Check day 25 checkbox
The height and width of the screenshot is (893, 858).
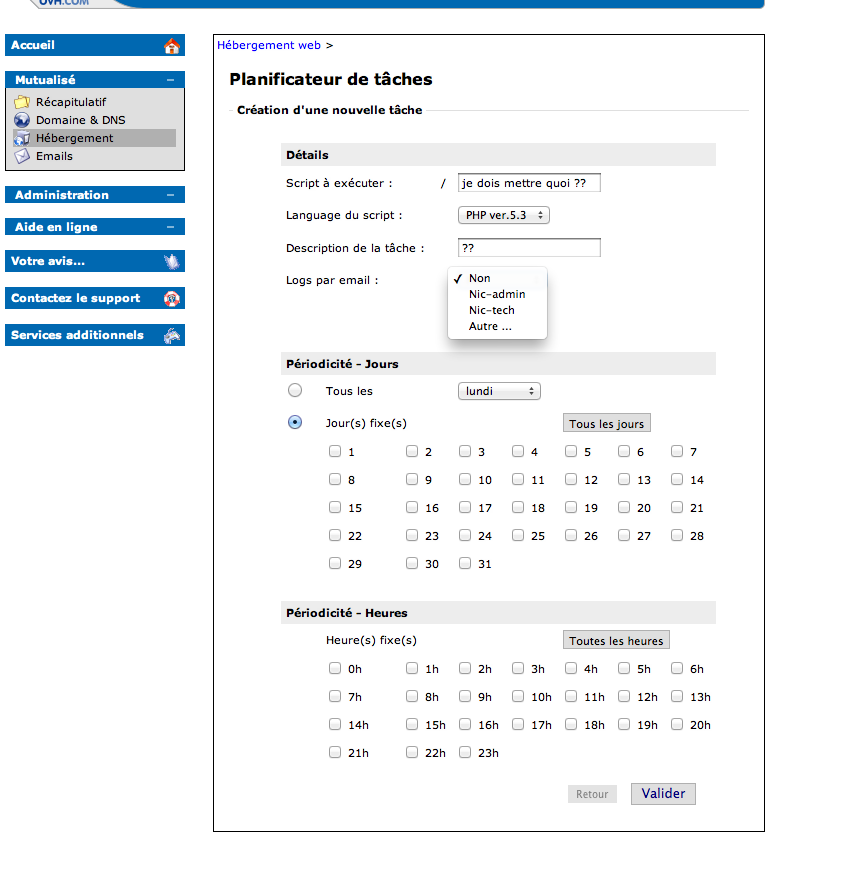(x=518, y=535)
